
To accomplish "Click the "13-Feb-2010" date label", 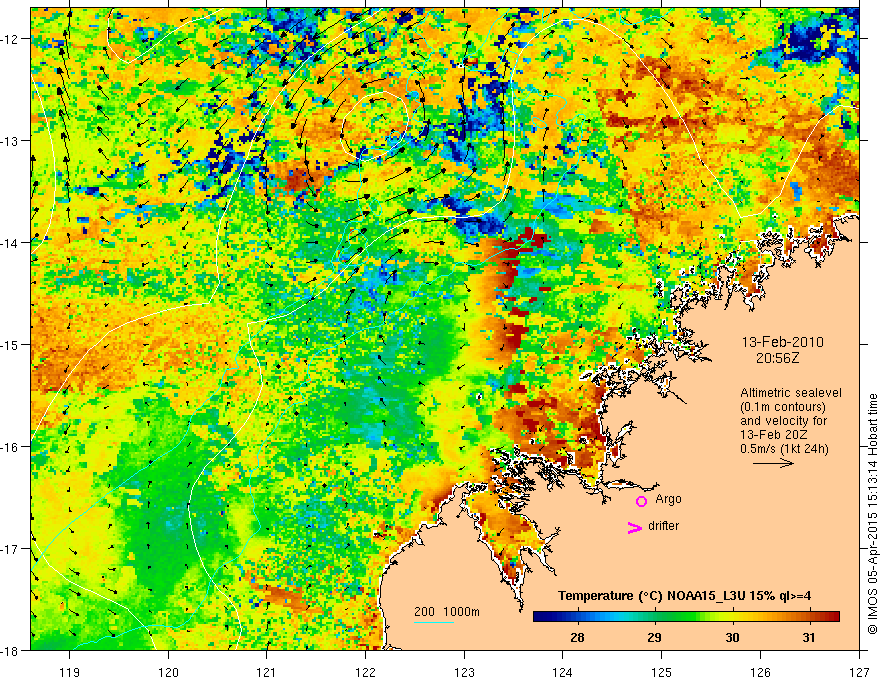I will tap(782, 342).
